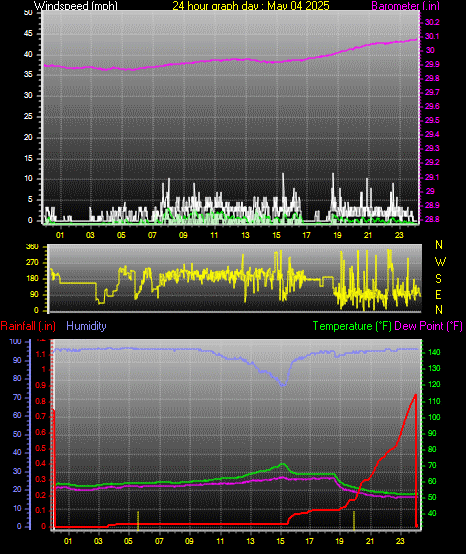
Task: Click the 270 value on wind direction axis
Action: click(32, 263)
